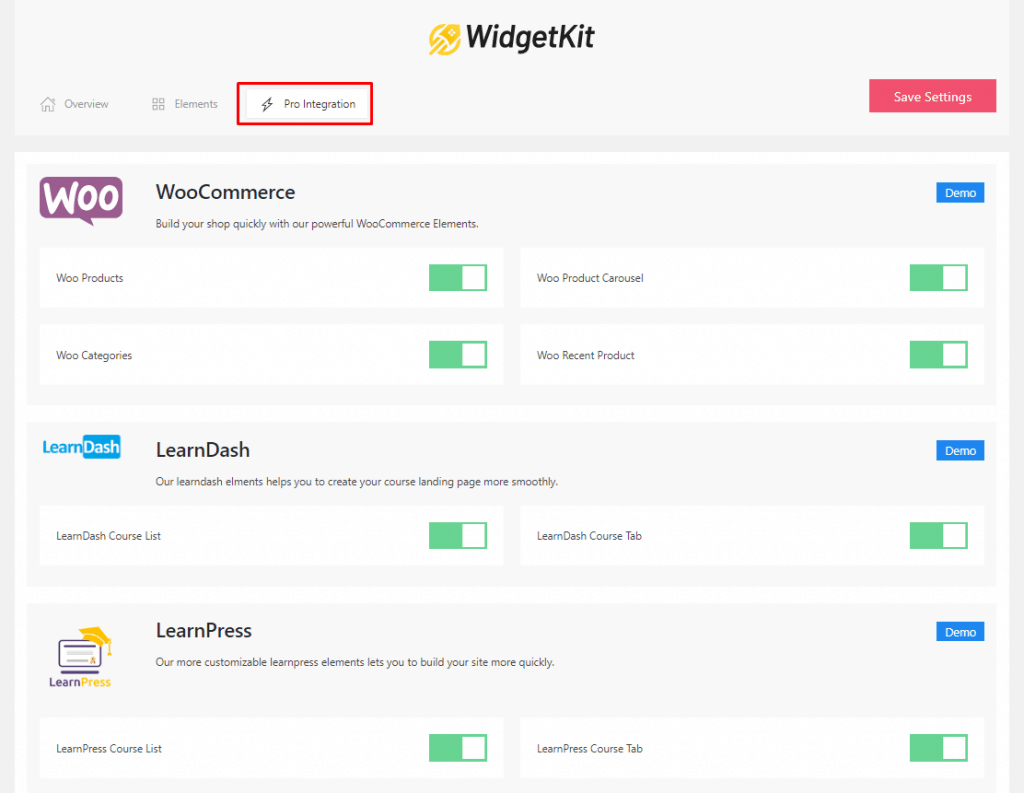Click the 'LearnPress Course Tab' label
The image size is (1024, 793).
590,749
